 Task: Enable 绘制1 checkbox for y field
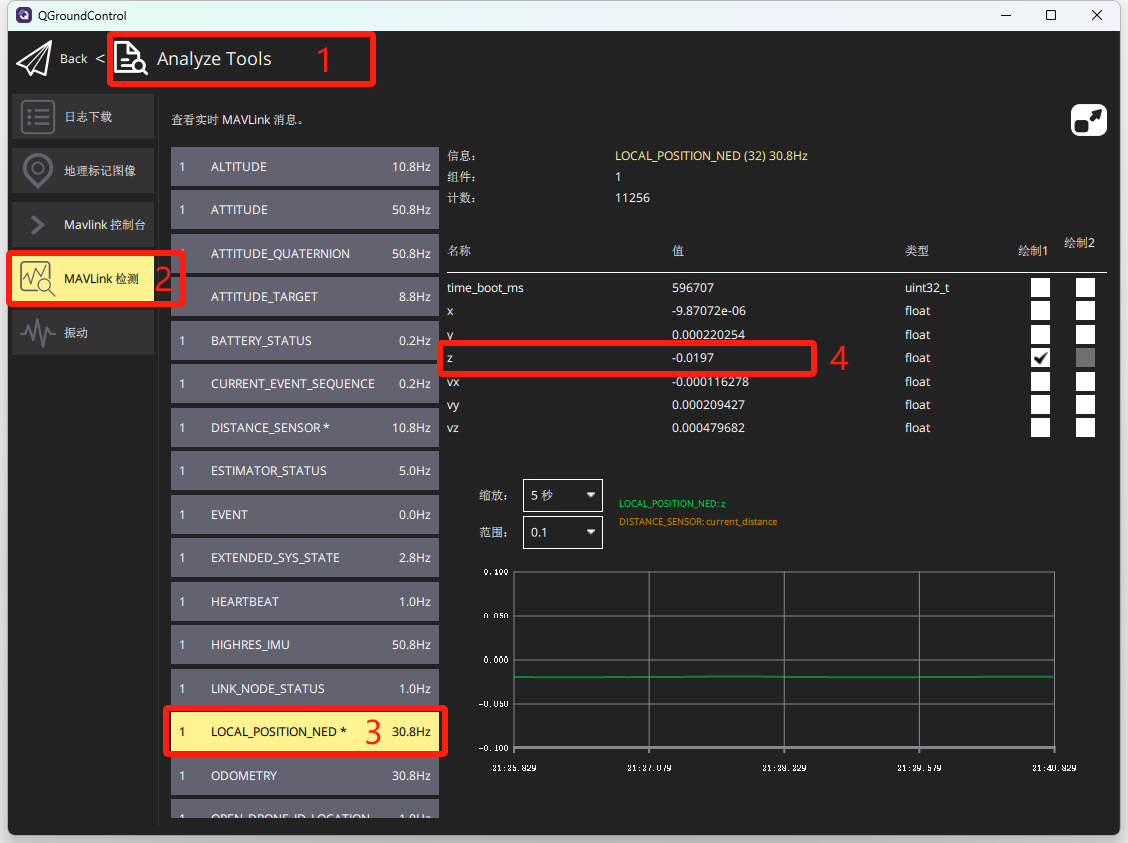[x=1040, y=334]
